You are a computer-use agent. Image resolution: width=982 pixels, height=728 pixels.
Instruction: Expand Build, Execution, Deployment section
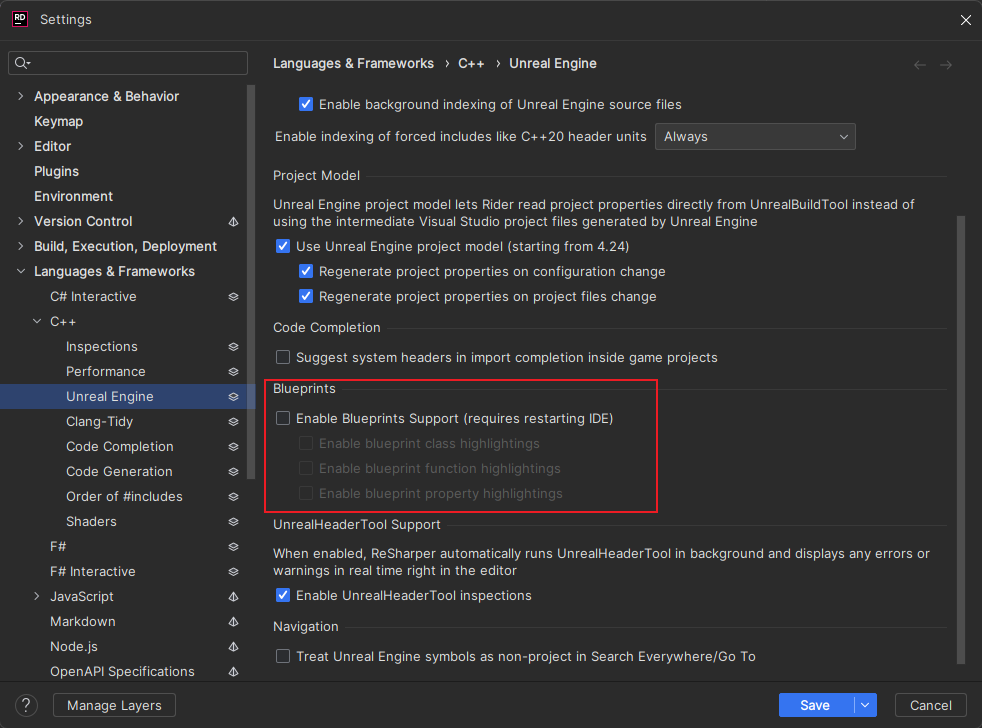tap(21, 246)
